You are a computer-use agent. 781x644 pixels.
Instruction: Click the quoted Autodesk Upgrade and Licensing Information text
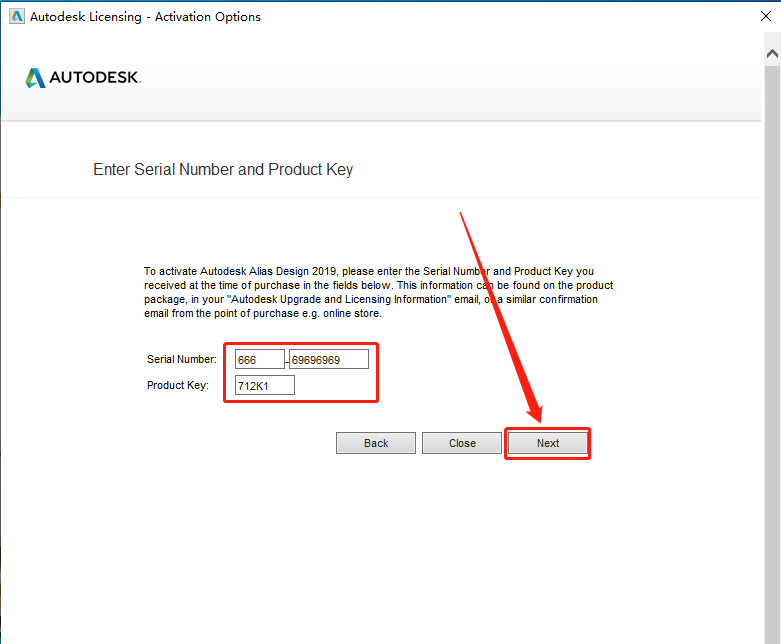(341, 299)
